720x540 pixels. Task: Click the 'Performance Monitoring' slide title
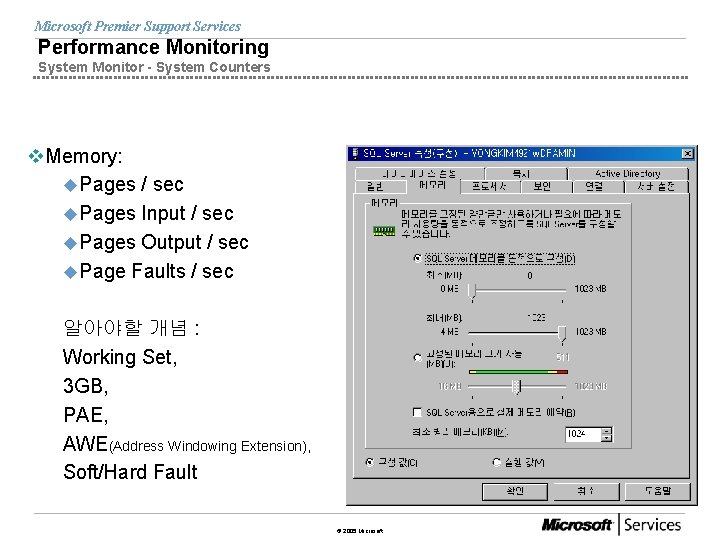(x=153, y=47)
